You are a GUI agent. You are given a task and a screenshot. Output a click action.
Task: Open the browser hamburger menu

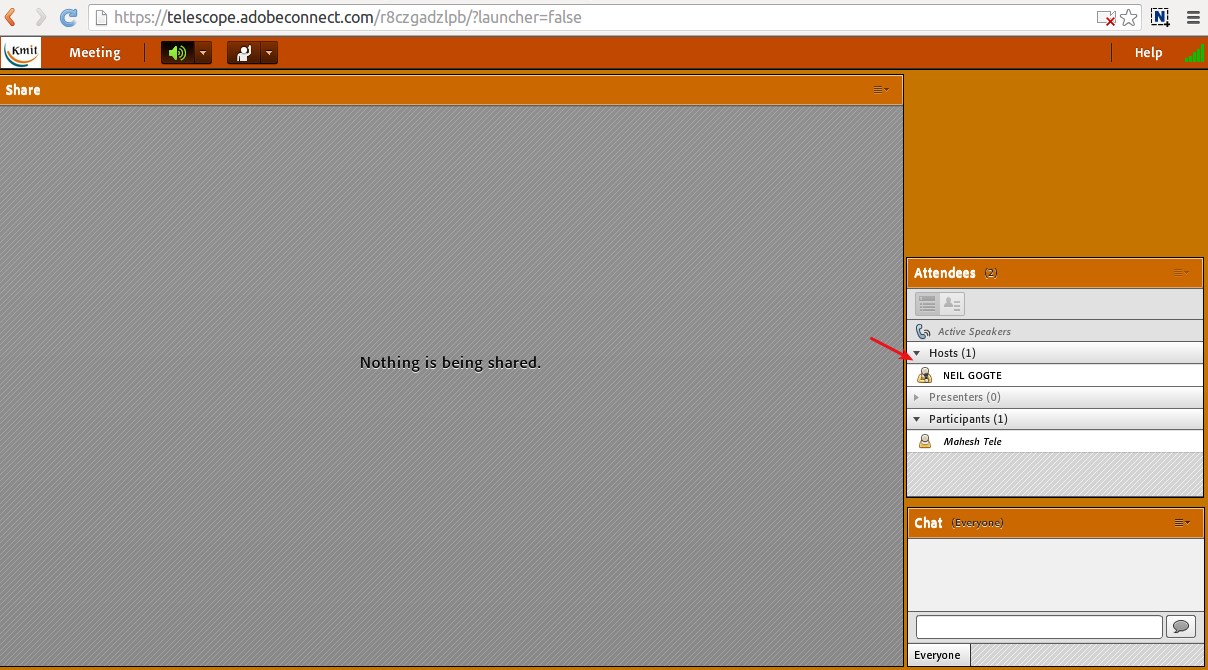coord(1192,17)
